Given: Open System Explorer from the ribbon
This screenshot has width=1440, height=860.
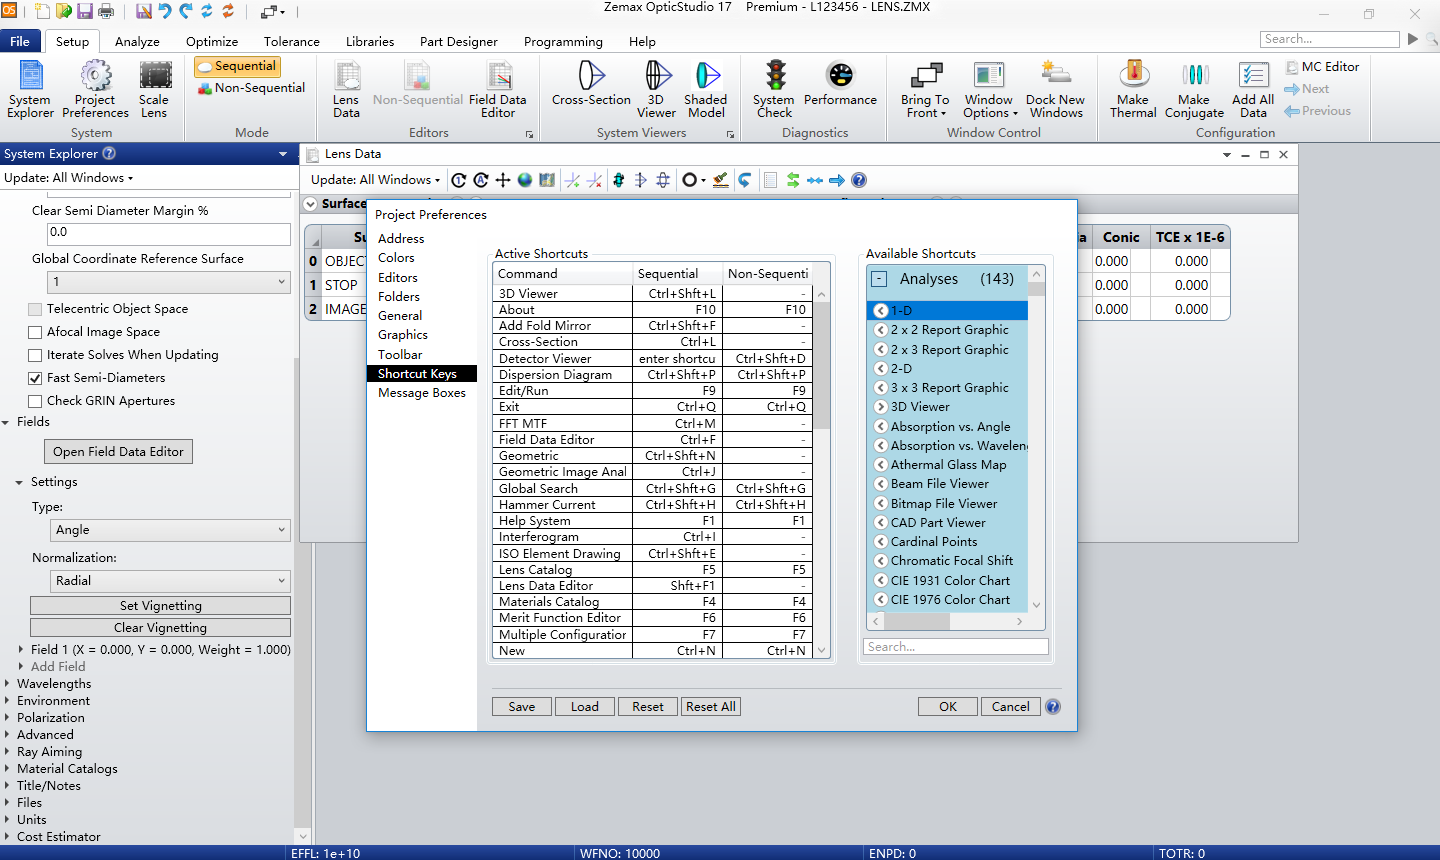Looking at the screenshot, I should click(x=30, y=89).
